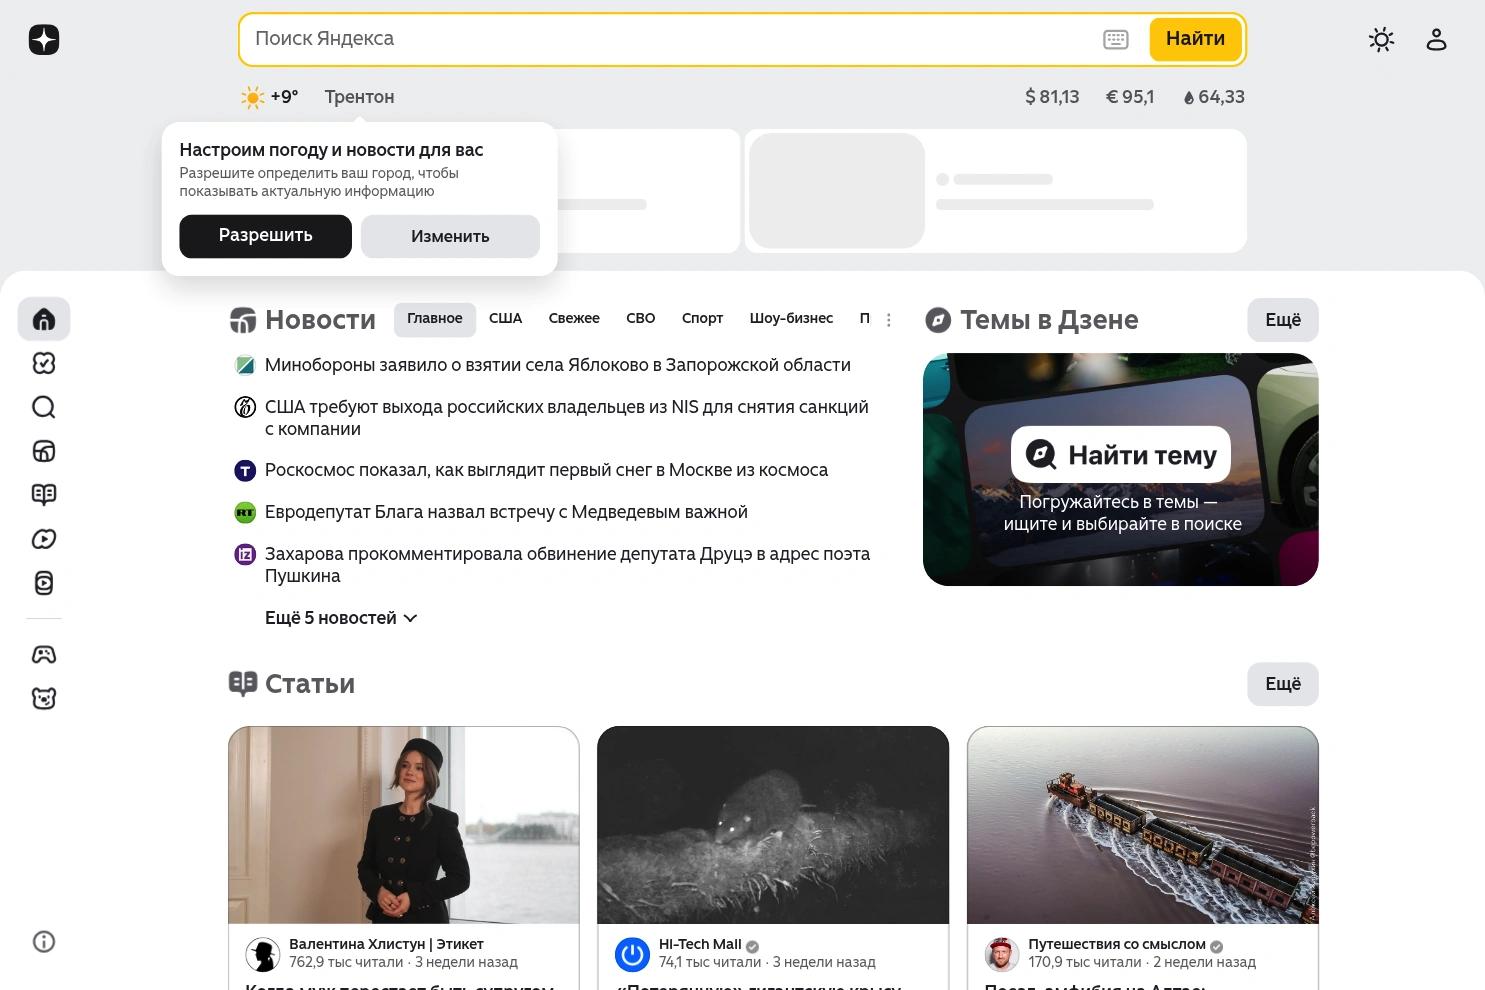Screen dimensions: 1485x990
Task: Toggle the theme with the sun icon top right
Action: click(x=1381, y=39)
